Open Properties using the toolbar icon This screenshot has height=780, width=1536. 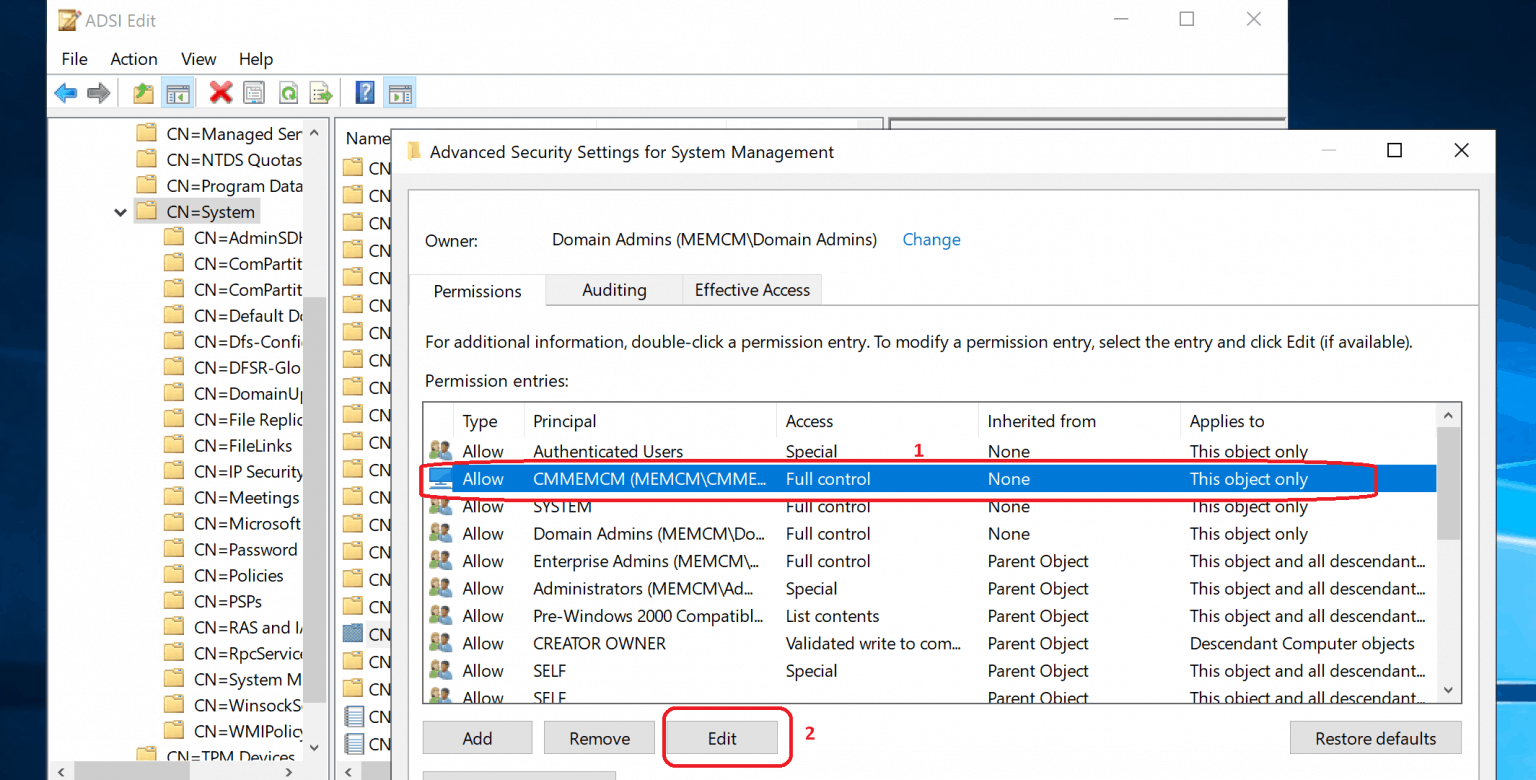tap(254, 92)
